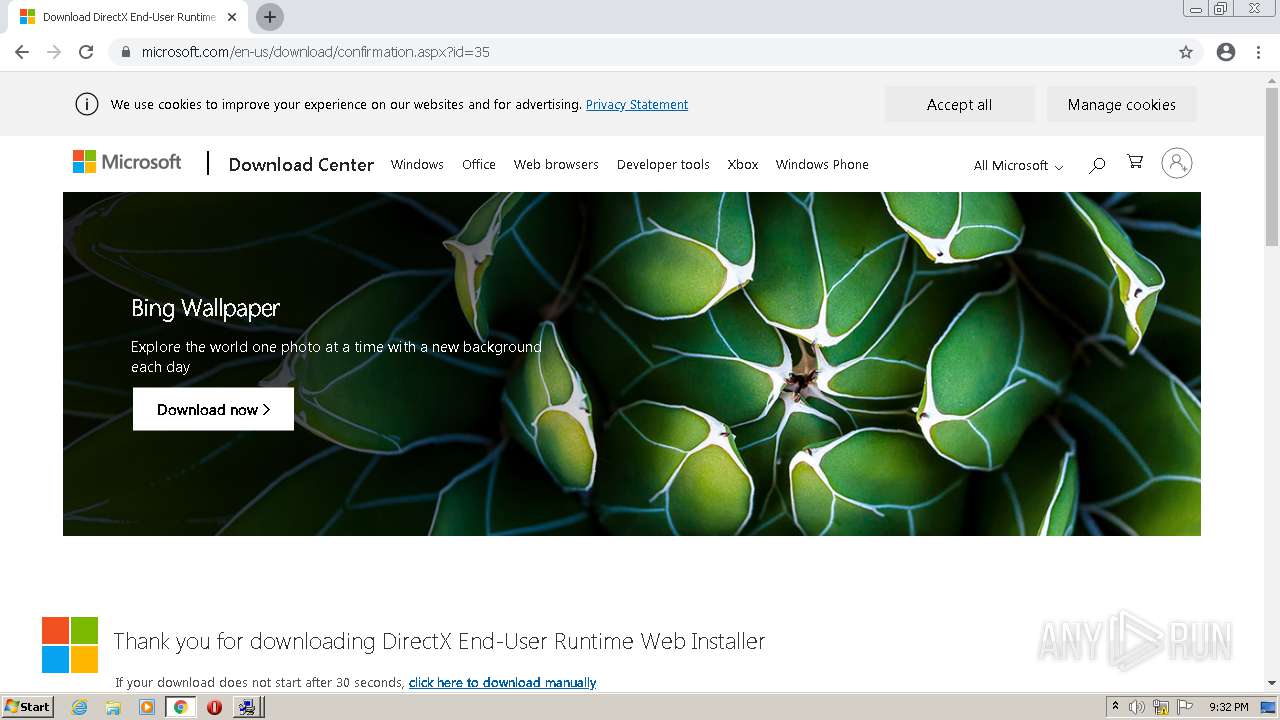Click the scrollbar down arrow
The width and height of the screenshot is (1280, 720).
tap(1272, 683)
